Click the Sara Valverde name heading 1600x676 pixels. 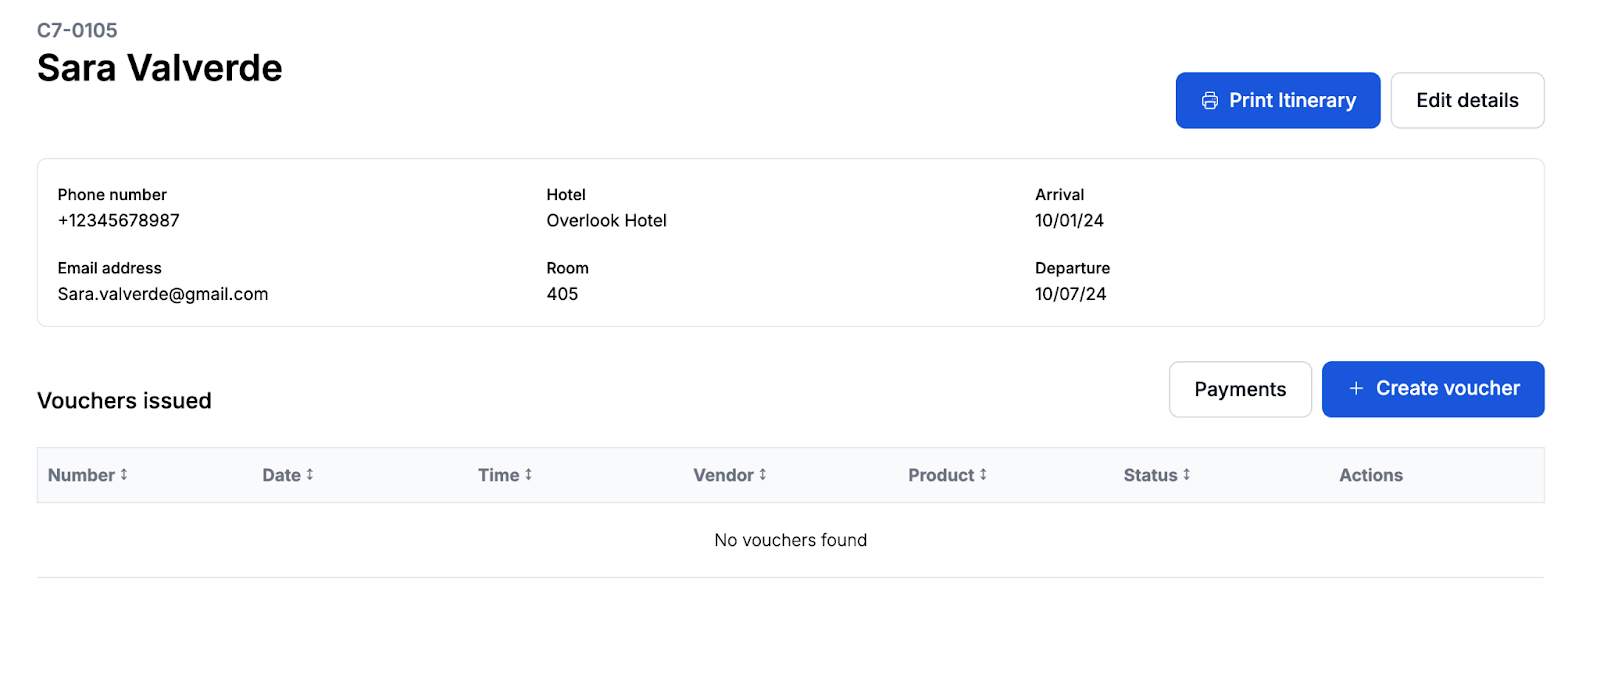tap(160, 68)
